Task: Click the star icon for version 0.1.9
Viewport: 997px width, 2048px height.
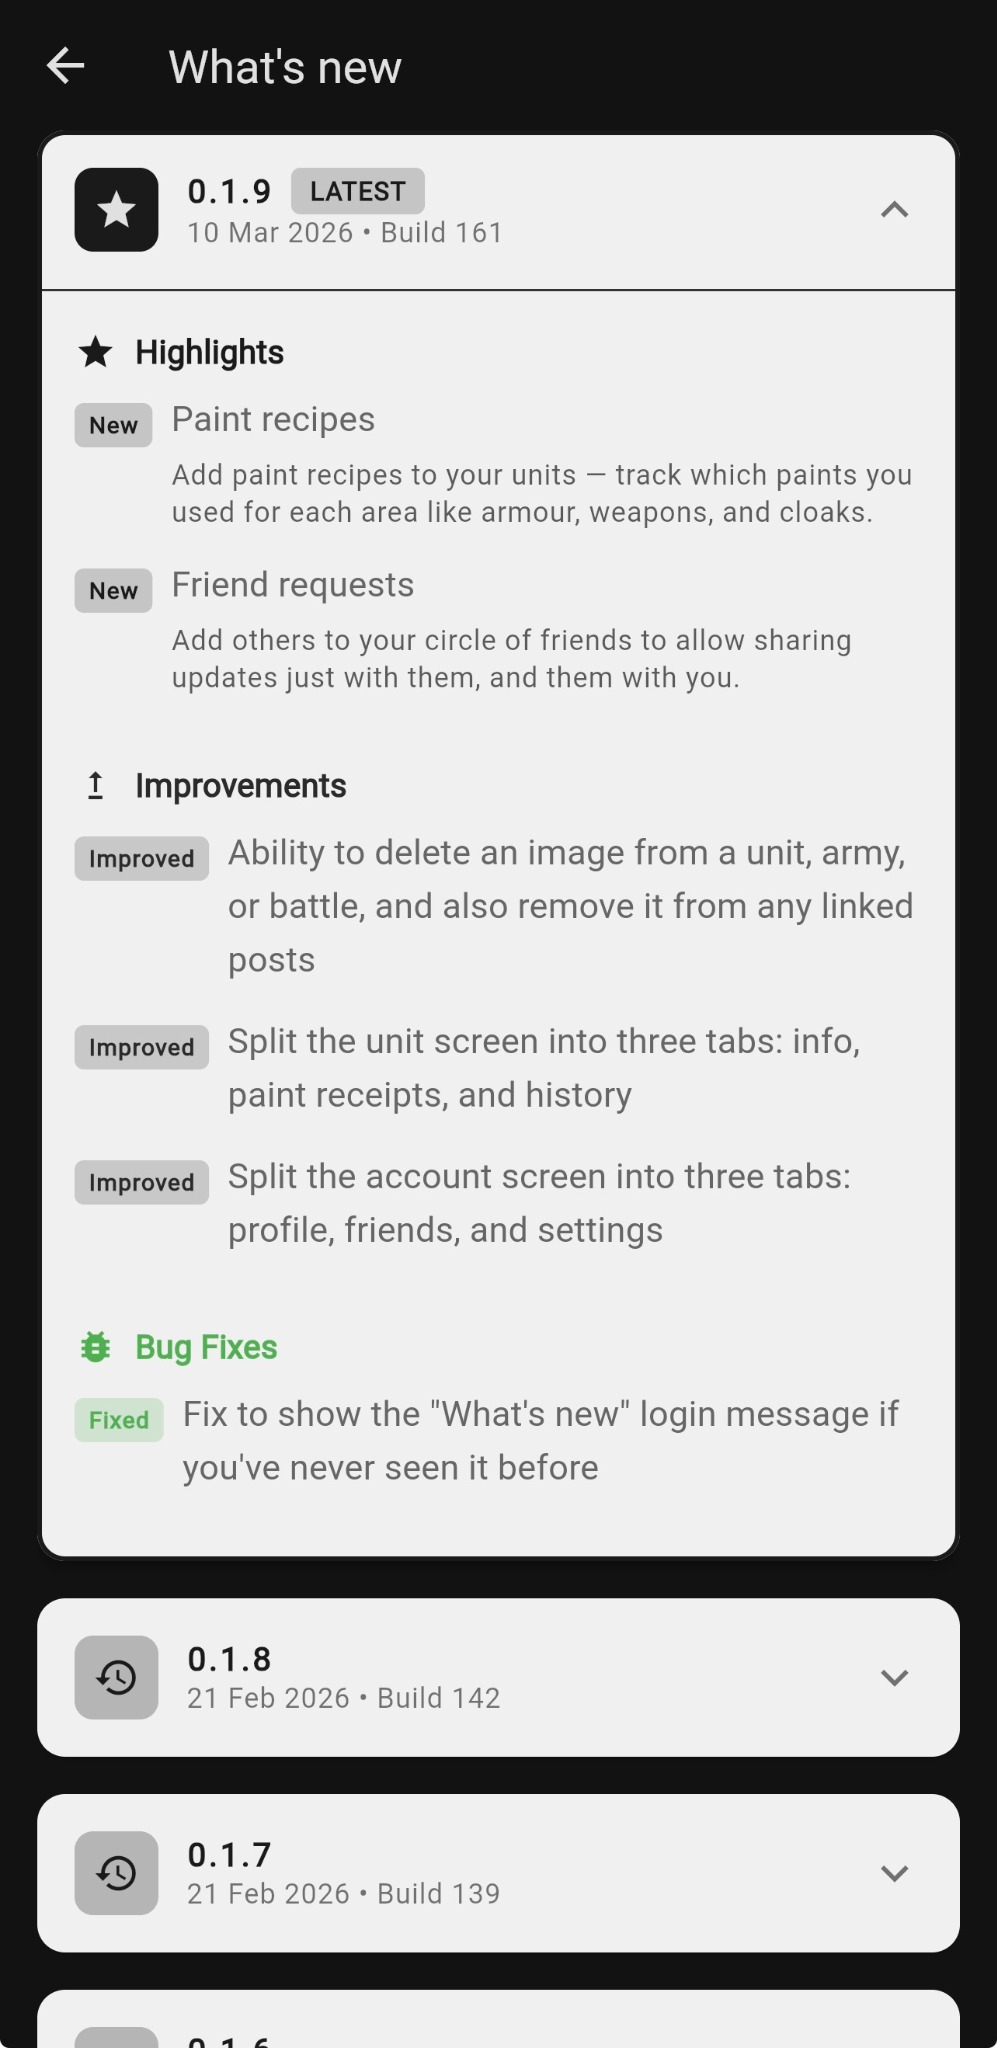Action: point(116,210)
